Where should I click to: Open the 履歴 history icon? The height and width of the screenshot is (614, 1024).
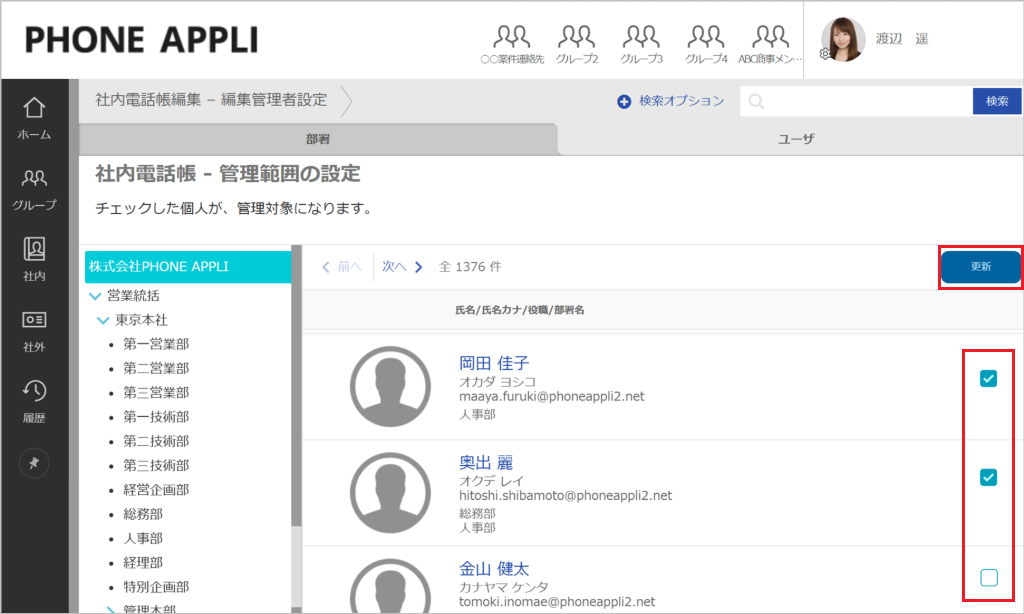pyautogui.click(x=34, y=401)
